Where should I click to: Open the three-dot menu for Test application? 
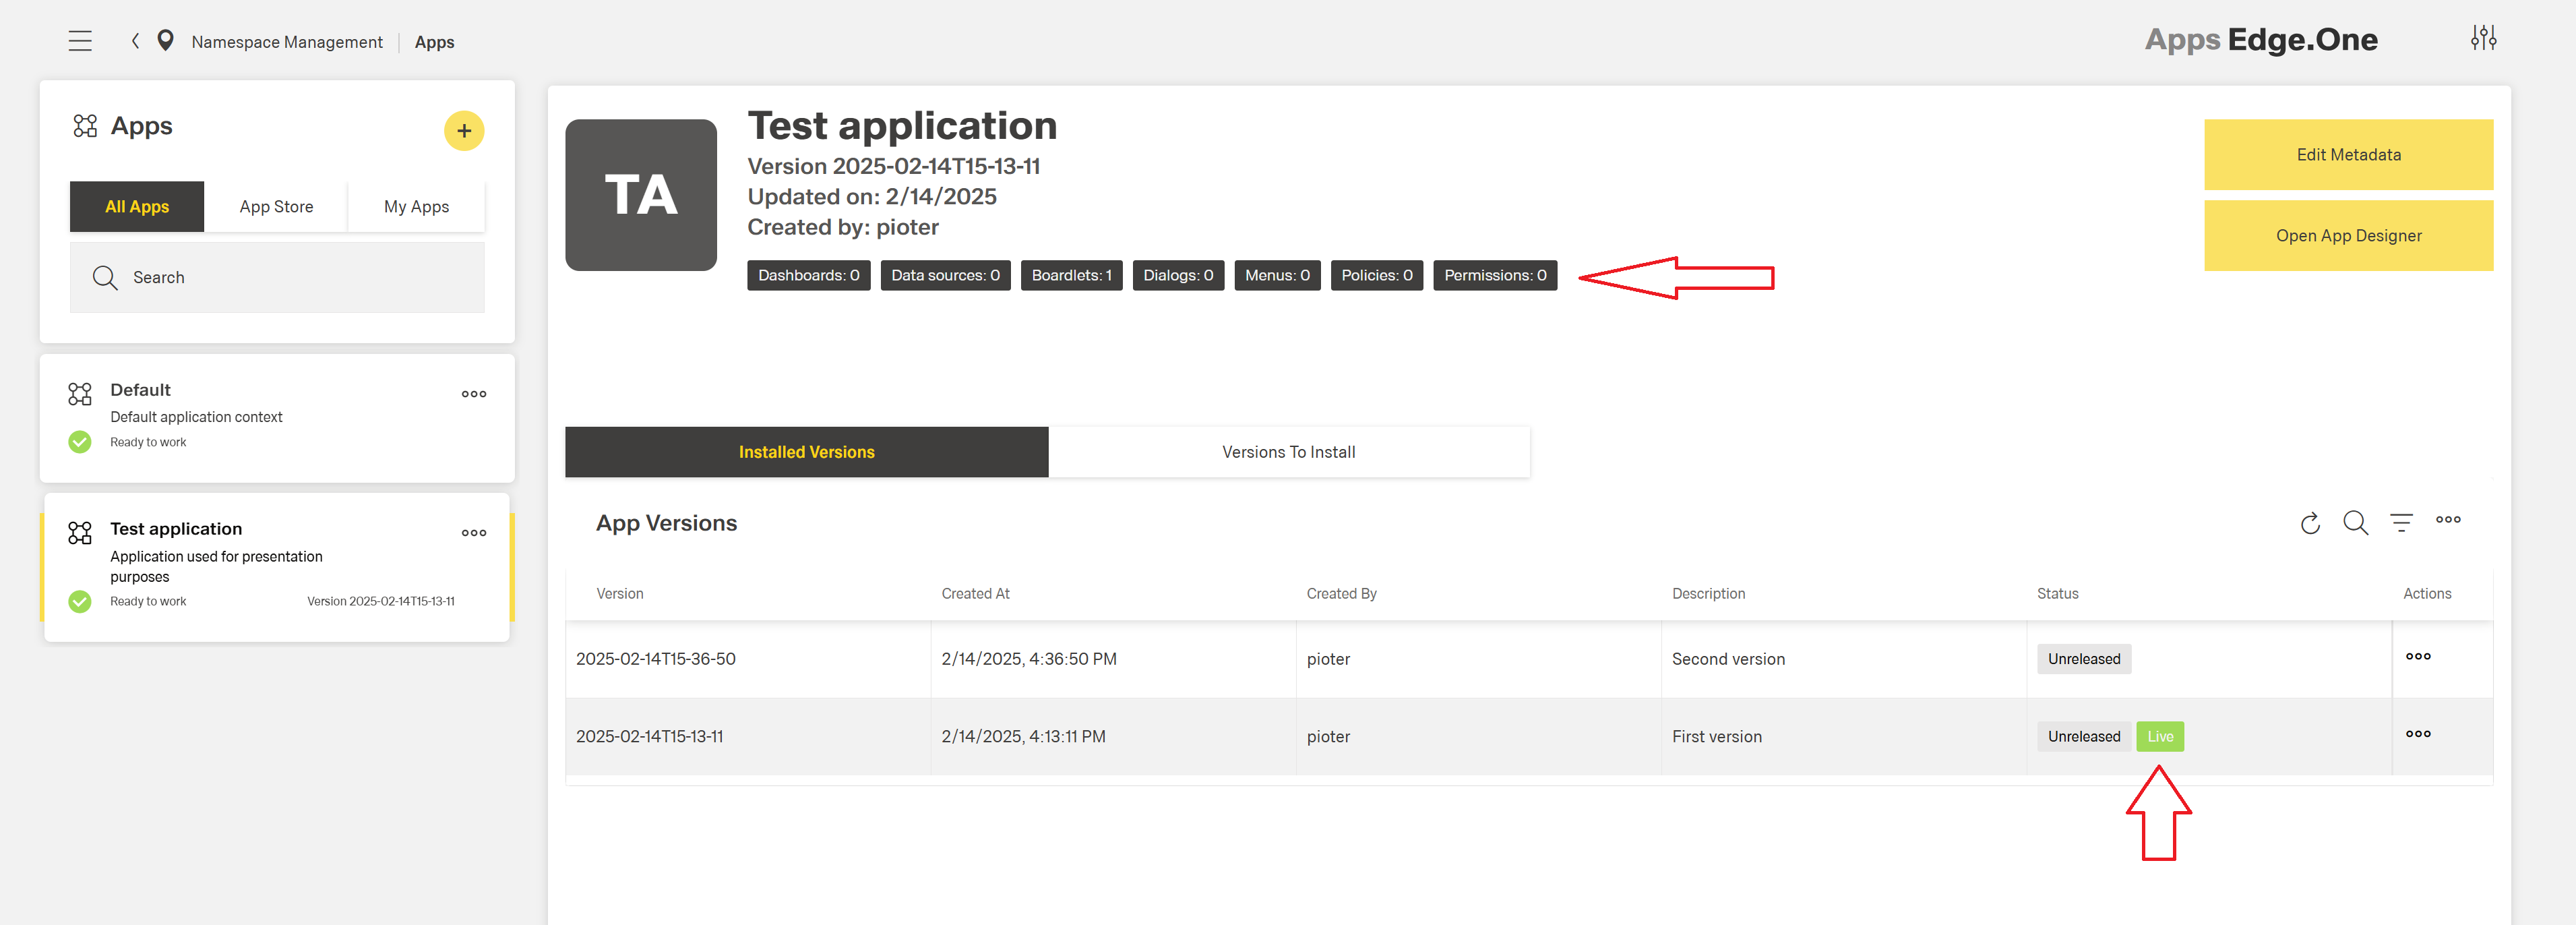(473, 532)
